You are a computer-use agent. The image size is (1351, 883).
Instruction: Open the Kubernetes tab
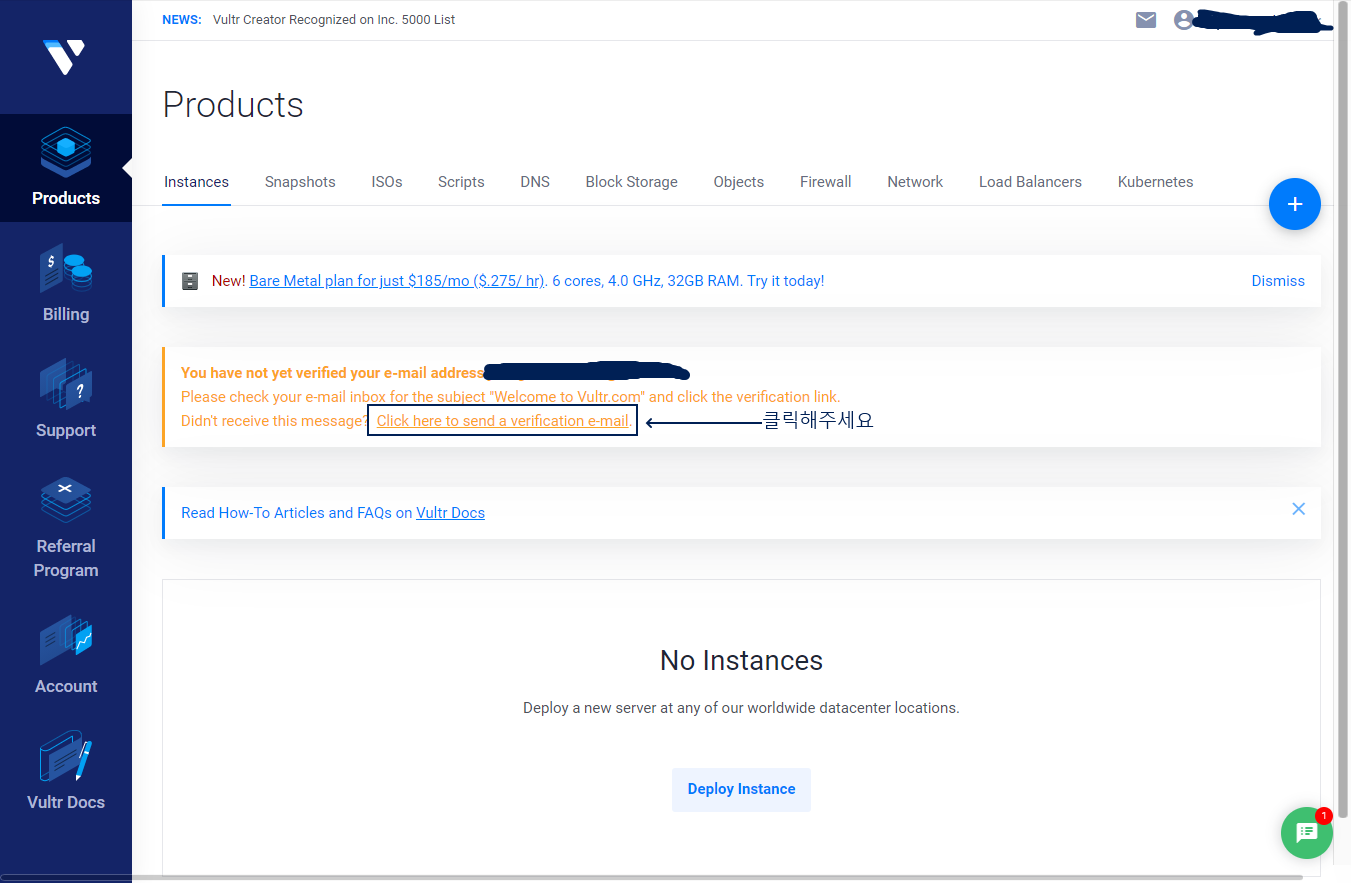[x=1155, y=182]
